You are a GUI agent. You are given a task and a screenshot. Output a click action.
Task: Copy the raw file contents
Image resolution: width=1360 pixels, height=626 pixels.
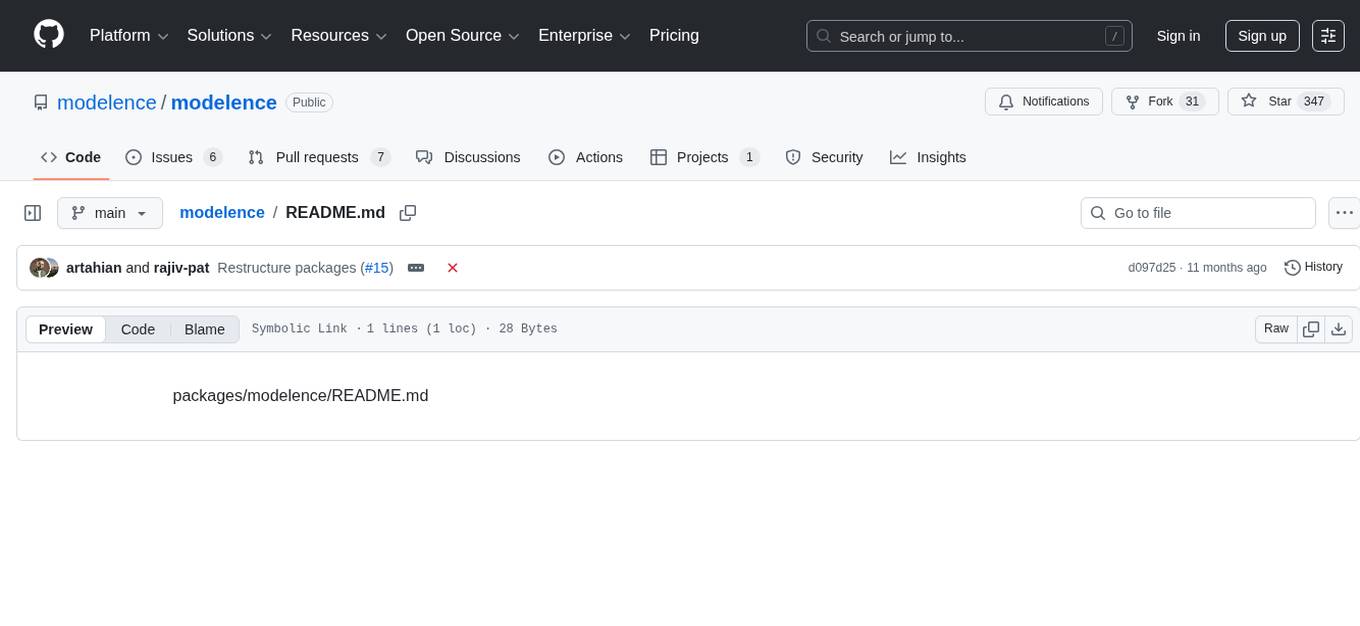(1310, 328)
